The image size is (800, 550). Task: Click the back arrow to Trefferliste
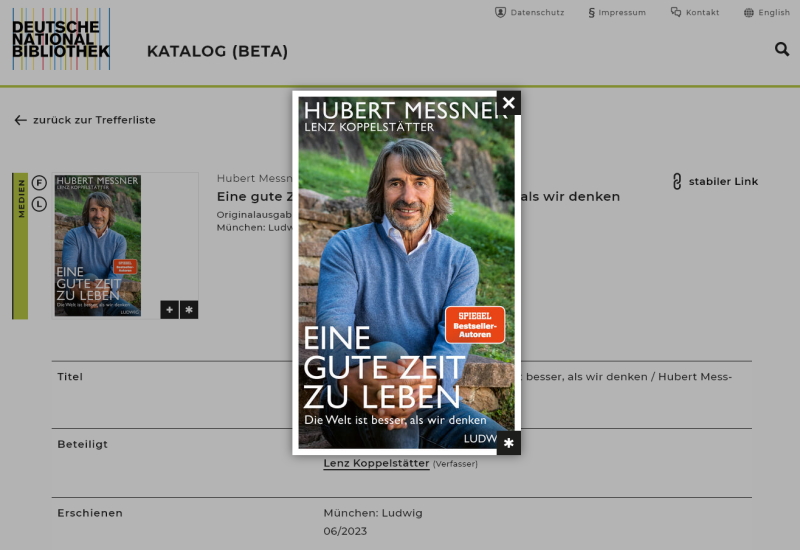(20, 120)
